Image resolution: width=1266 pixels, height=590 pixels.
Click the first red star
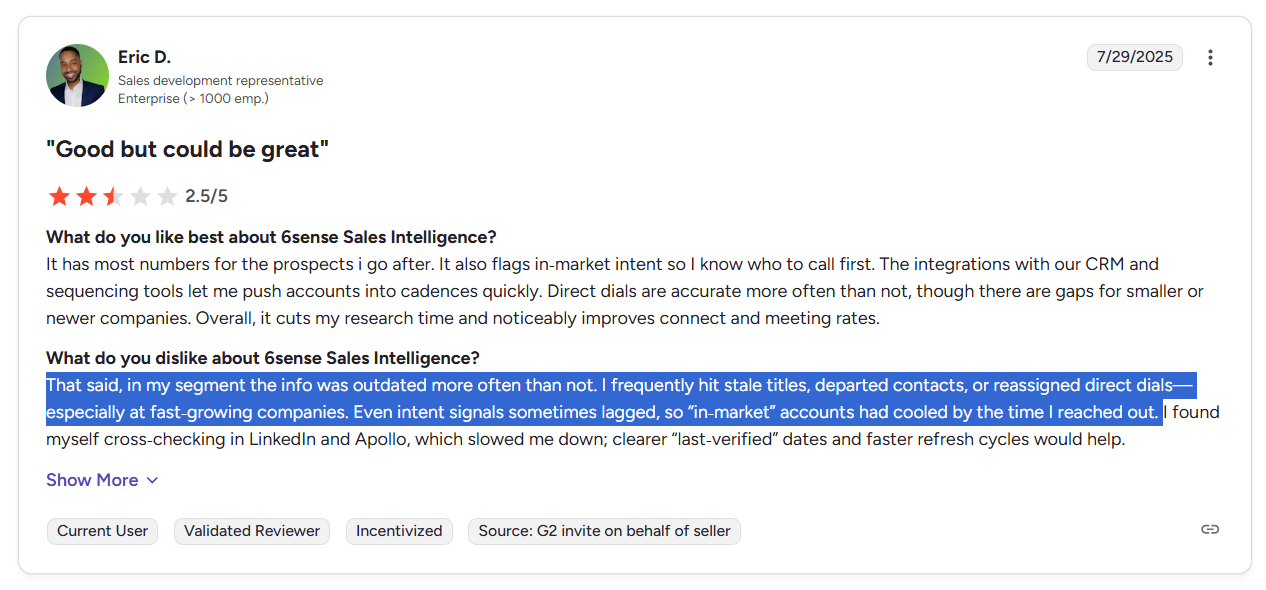click(59, 196)
